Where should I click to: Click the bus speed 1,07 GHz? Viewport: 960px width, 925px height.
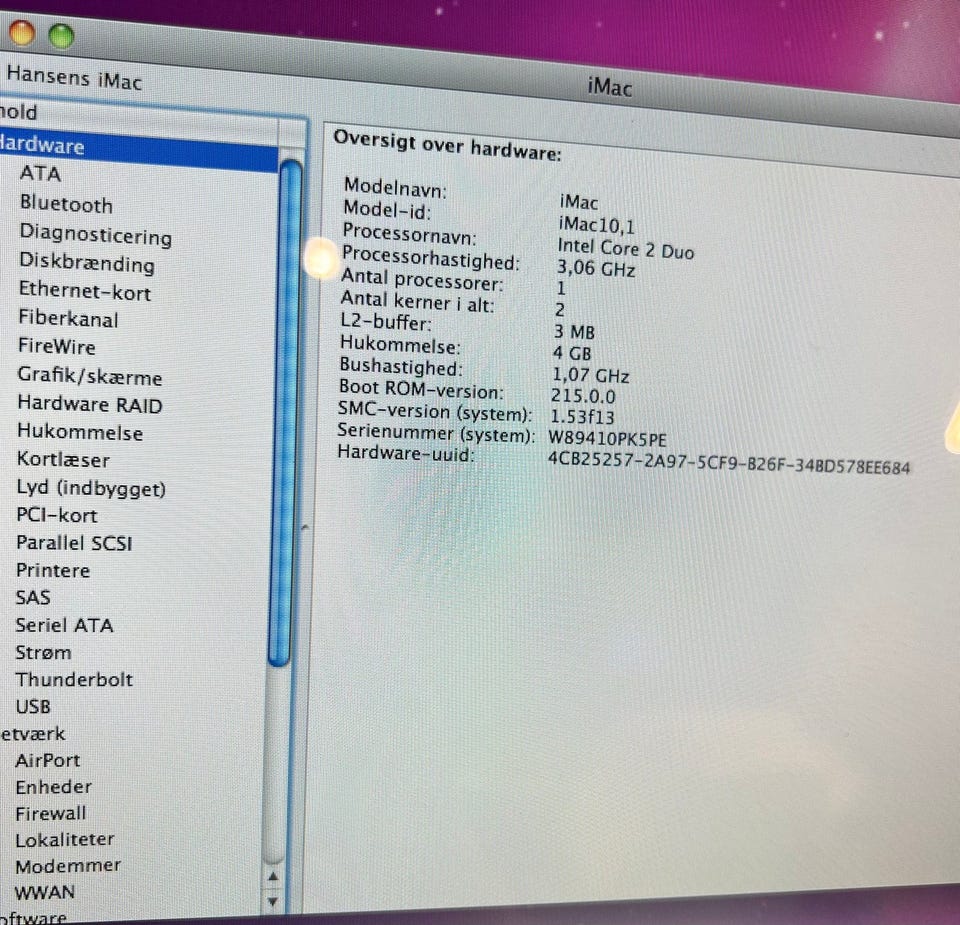[x=590, y=375]
